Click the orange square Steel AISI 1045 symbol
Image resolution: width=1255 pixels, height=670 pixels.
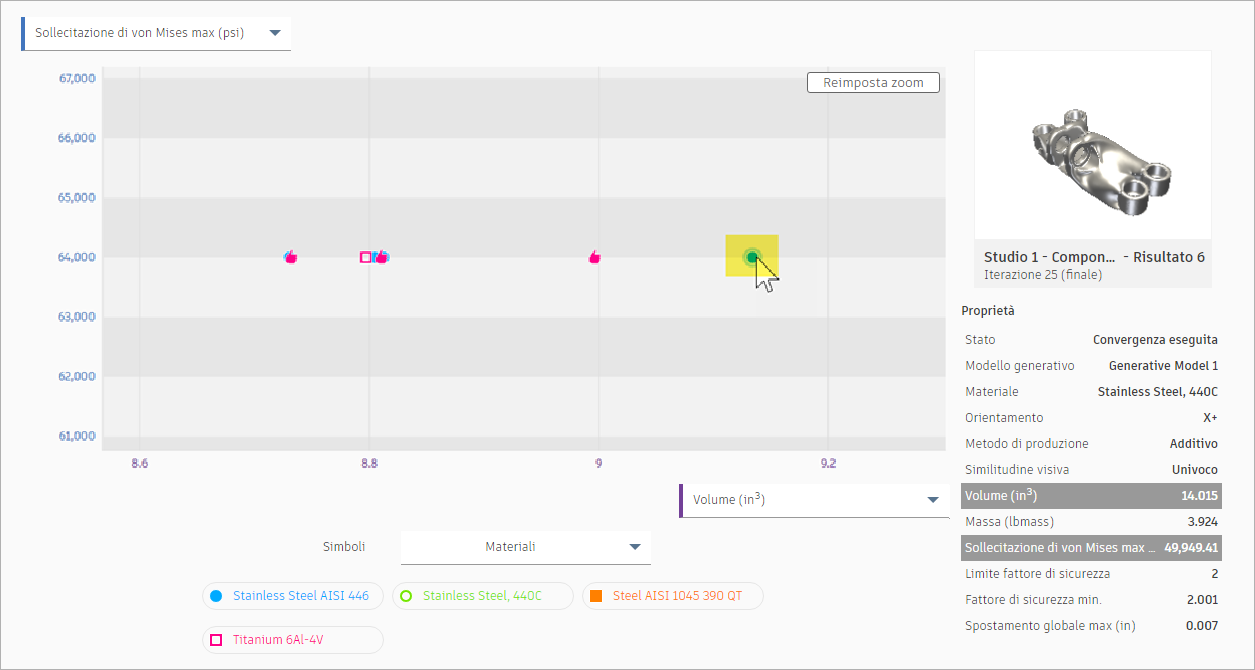596,596
